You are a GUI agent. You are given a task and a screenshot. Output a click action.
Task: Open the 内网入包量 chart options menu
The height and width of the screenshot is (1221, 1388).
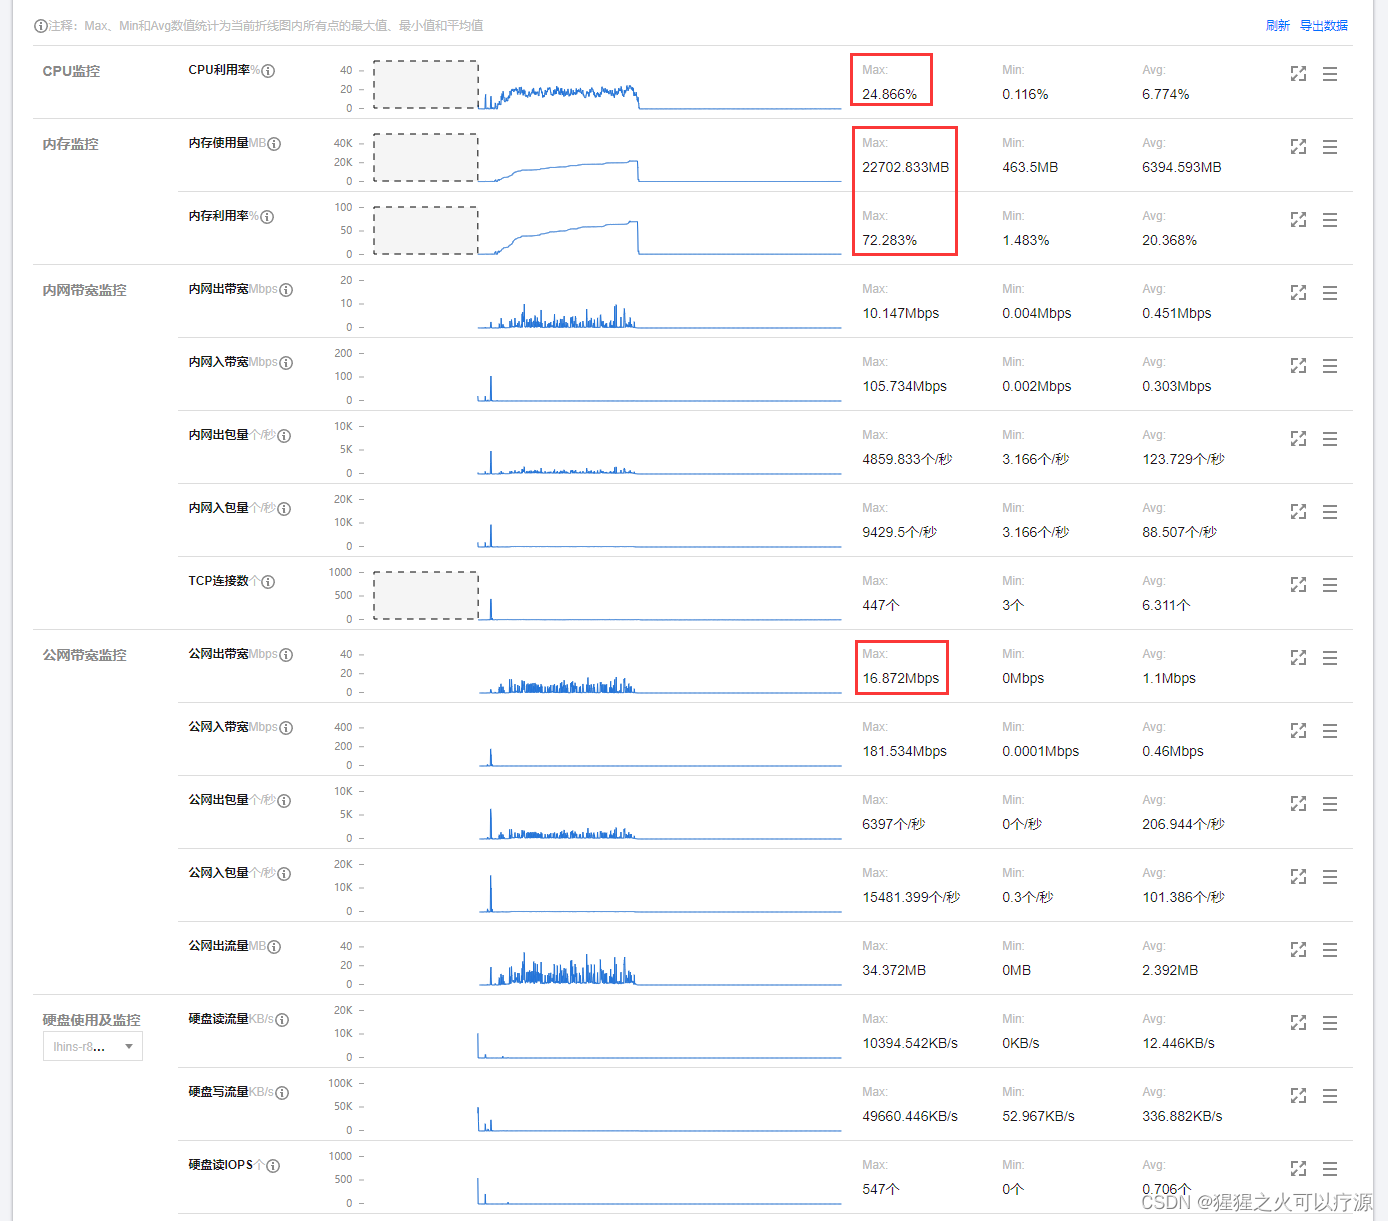1330,512
